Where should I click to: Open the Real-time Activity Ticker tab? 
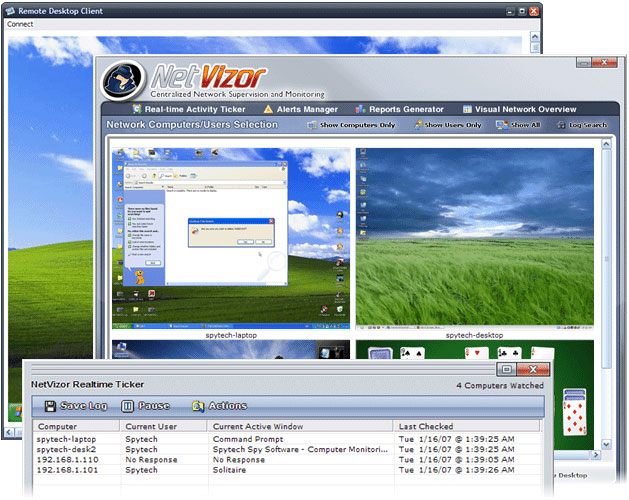pos(189,109)
